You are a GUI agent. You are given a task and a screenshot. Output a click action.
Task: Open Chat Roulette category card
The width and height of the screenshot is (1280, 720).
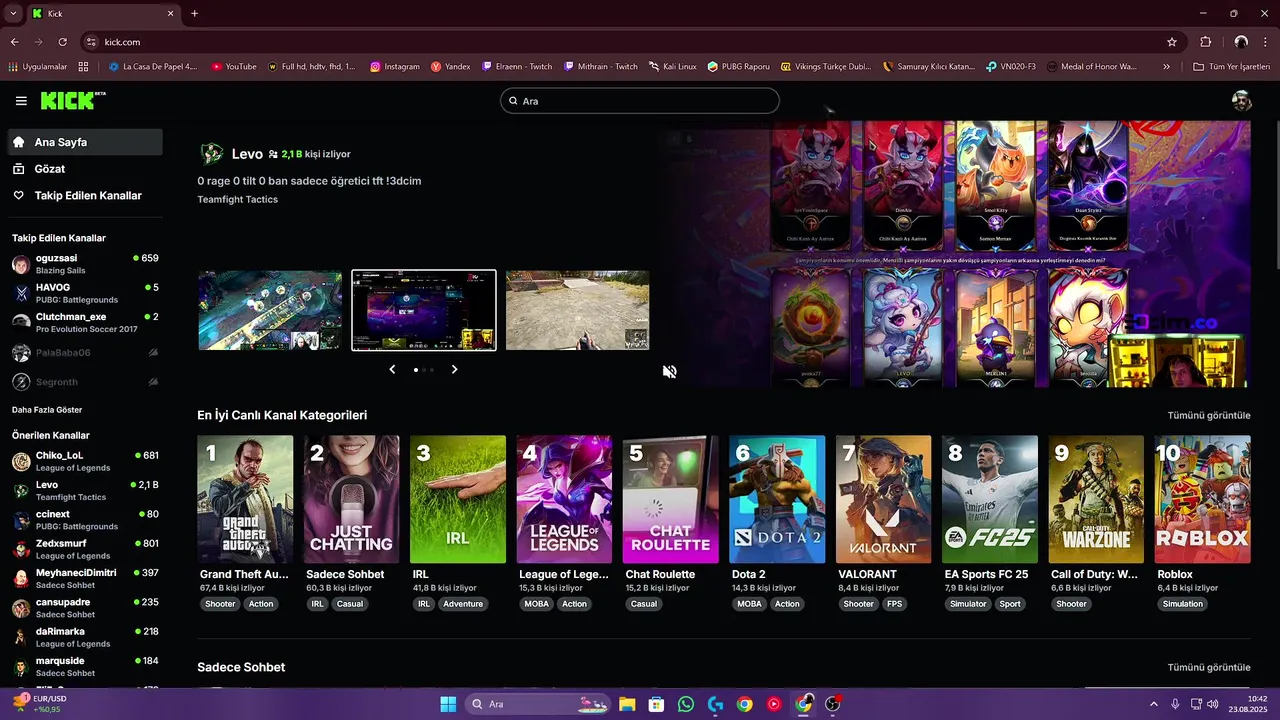(x=670, y=499)
